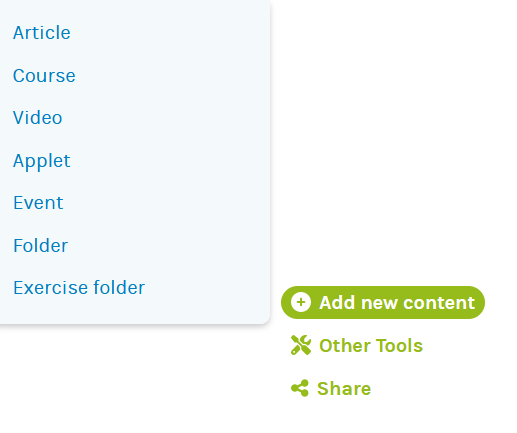
Task: Add a Video via the content menu
Action: pyautogui.click(x=38, y=118)
